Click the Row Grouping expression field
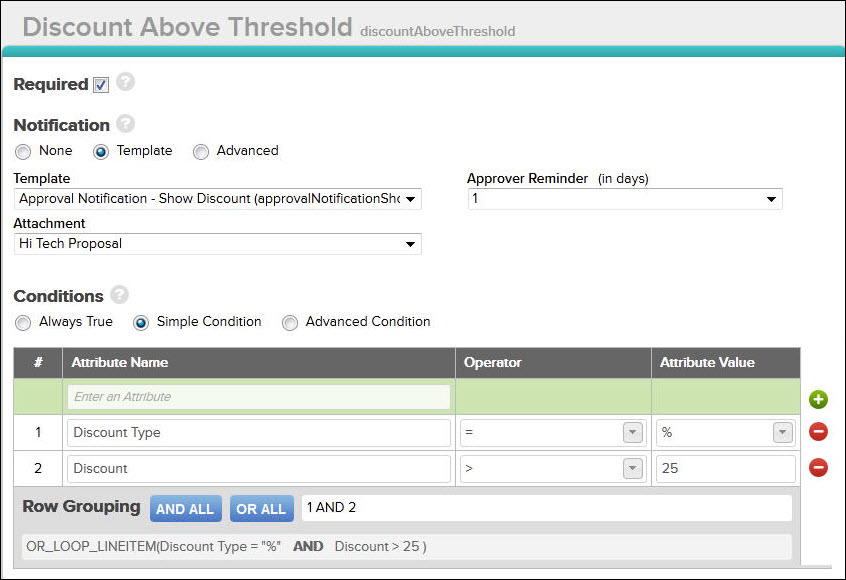This screenshot has height=580, width=846. coord(550,508)
